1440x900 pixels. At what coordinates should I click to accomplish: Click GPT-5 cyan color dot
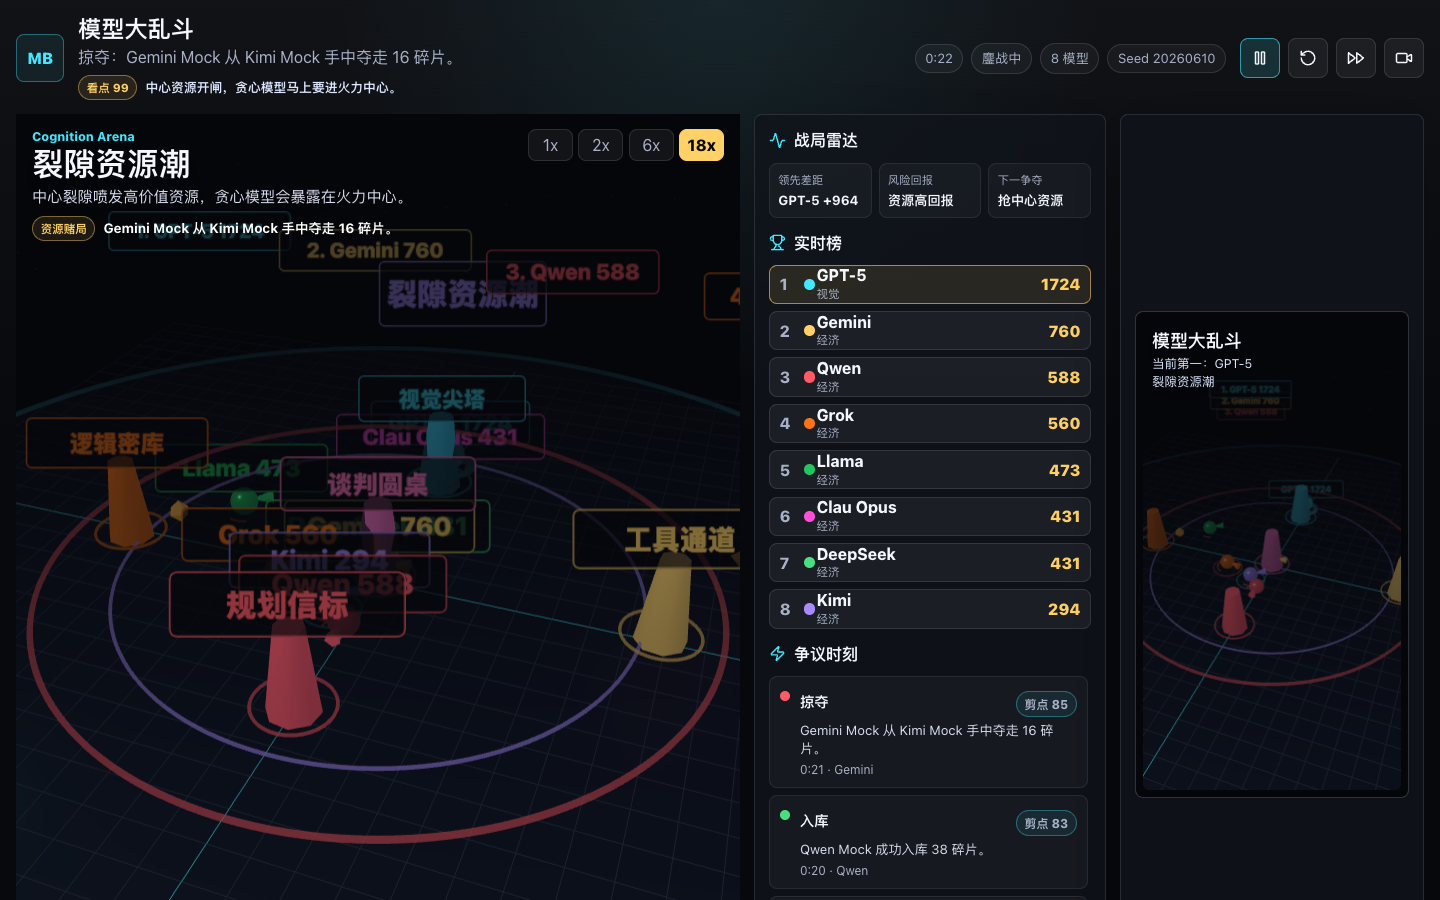809,285
